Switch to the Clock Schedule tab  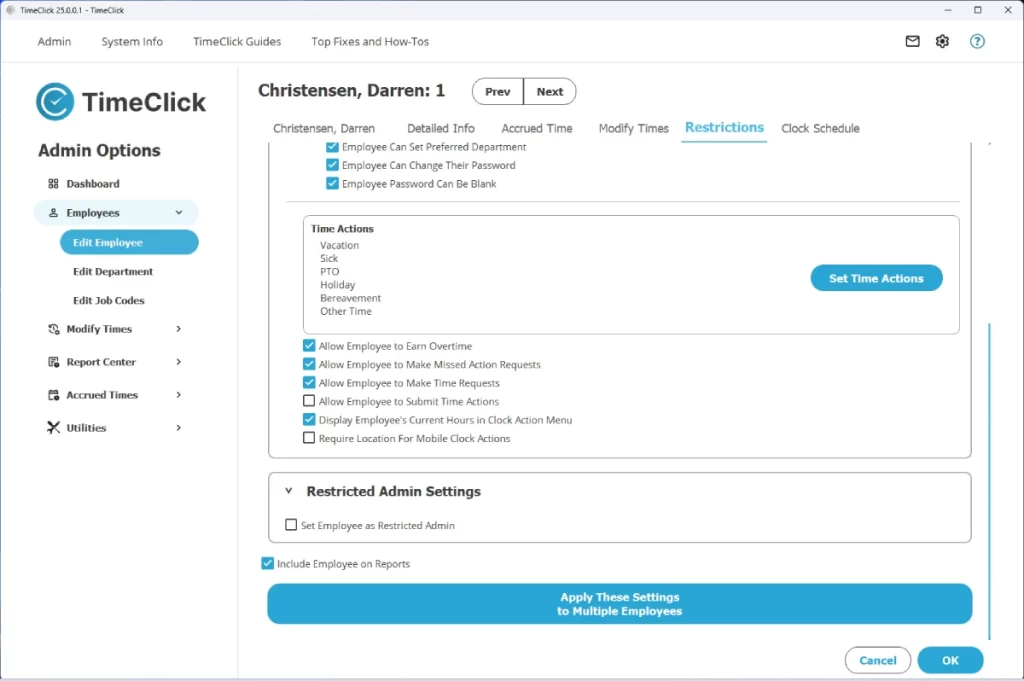click(x=820, y=128)
